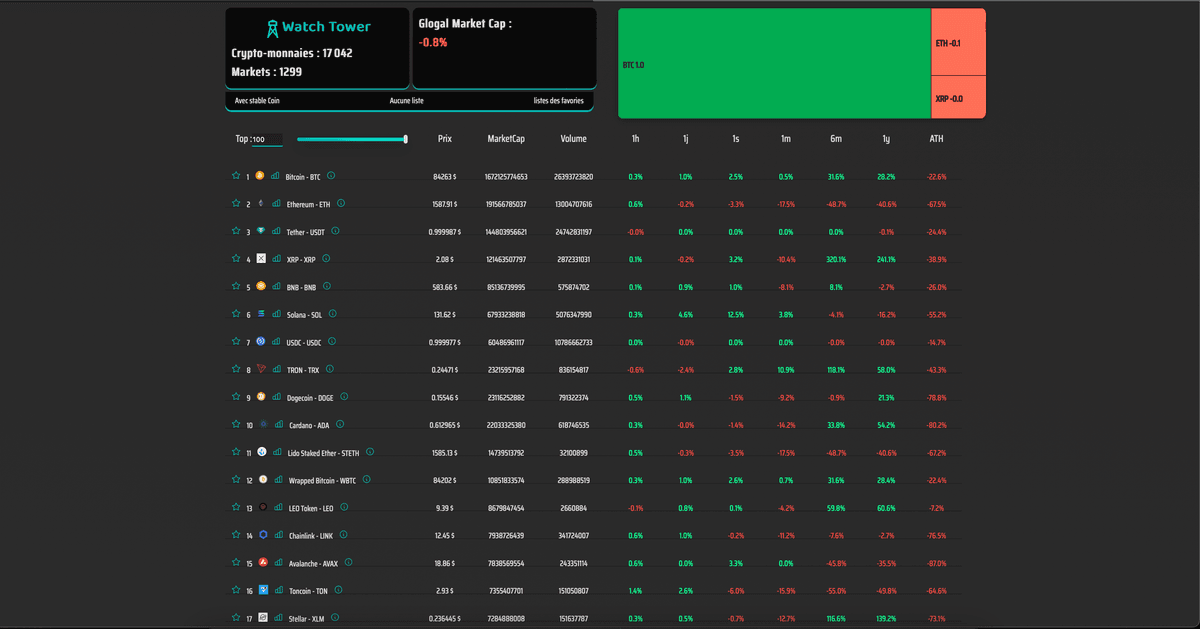1200x629 pixels.
Task: Open listes des favories
Action: point(559,101)
